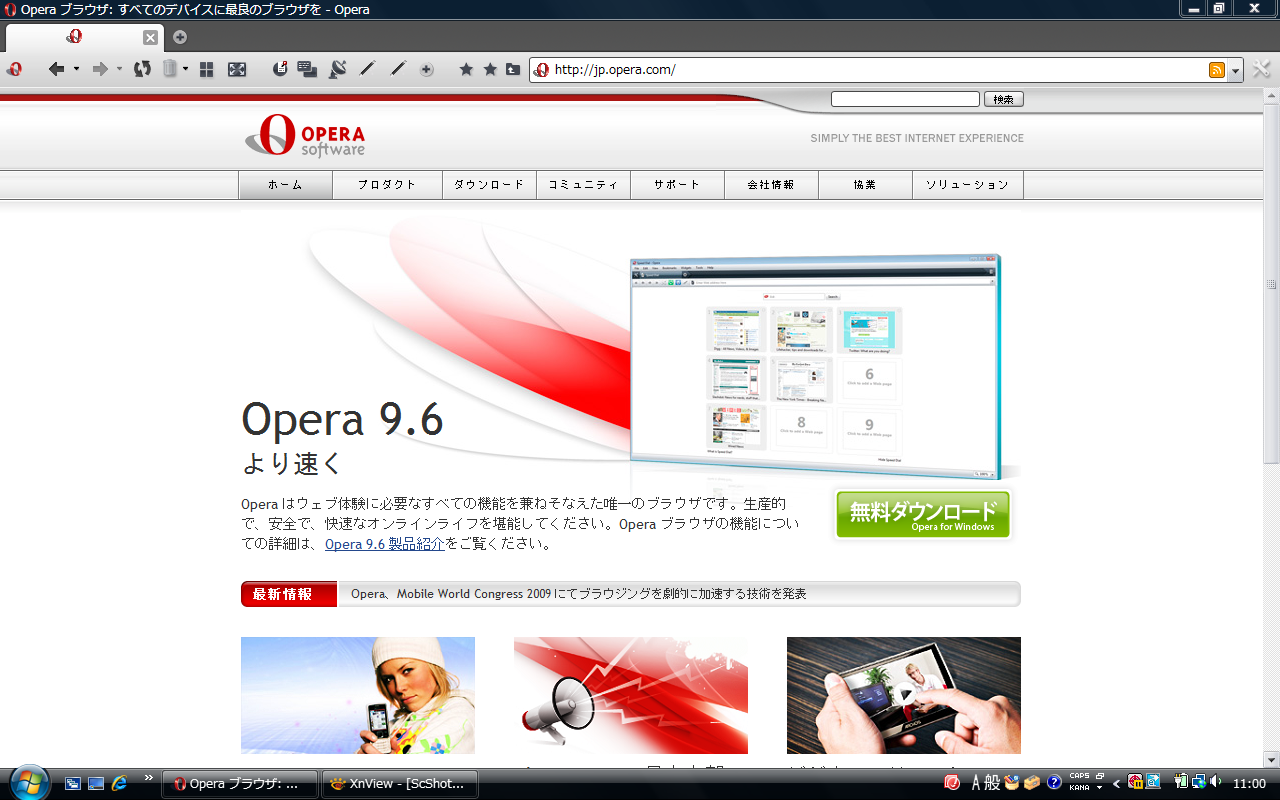The height and width of the screenshot is (800, 1280).
Task: Click the round plus icon in toolbar
Action: click(427, 70)
